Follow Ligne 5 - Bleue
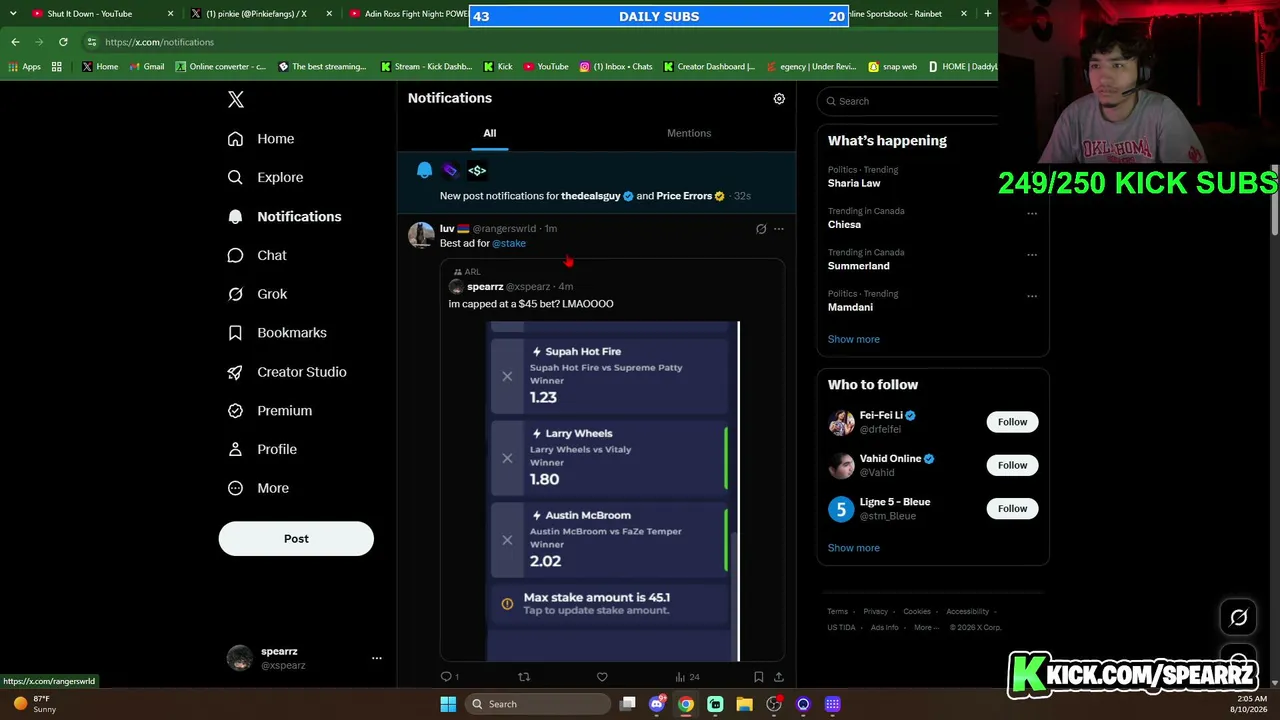The width and height of the screenshot is (1280, 720). coord(1012,509)
